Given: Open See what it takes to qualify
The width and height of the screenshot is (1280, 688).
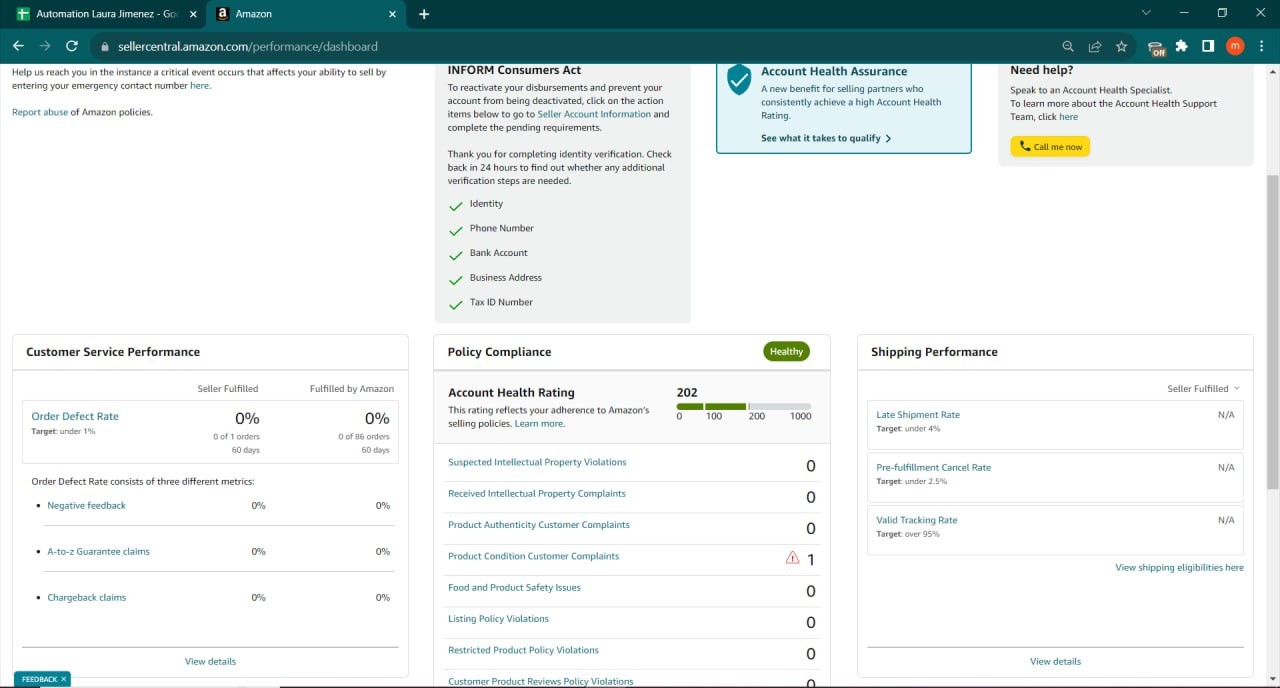Looking at the screenshot, I should (826, 138).
